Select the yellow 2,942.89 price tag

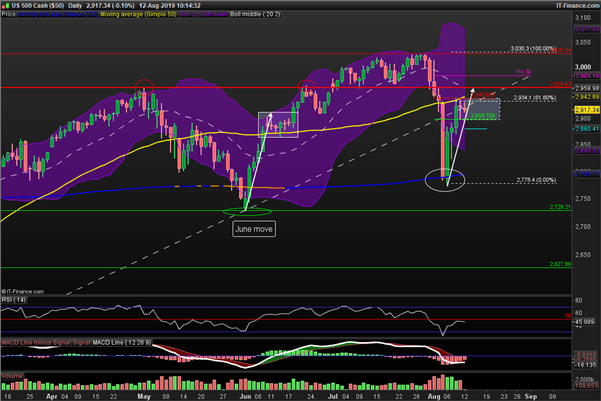586,97
